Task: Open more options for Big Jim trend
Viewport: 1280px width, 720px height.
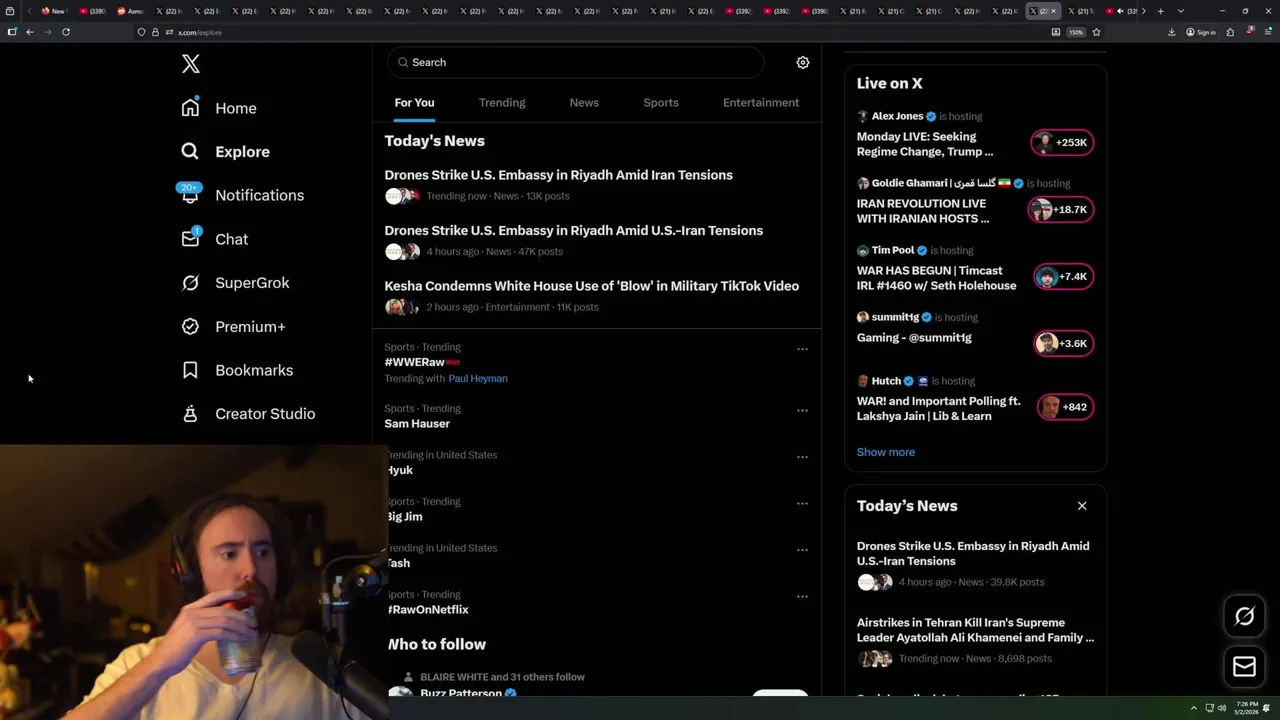Action: click(802, 503)
